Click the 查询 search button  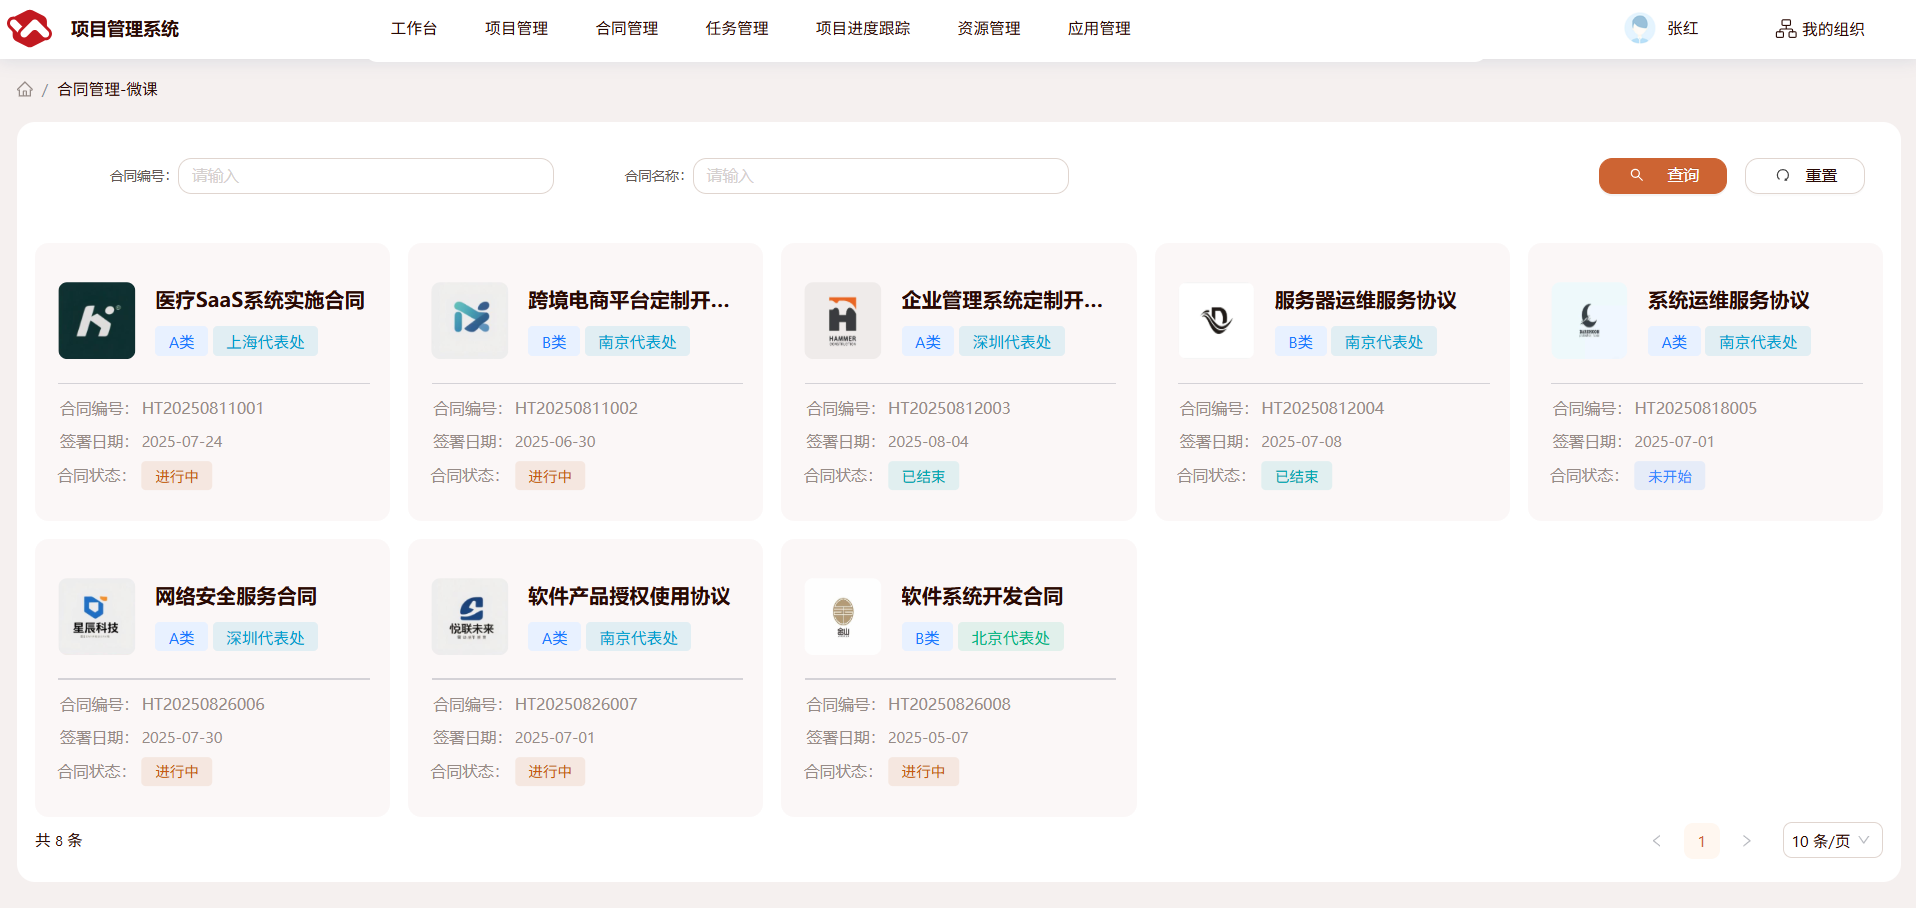point(1662,175)
